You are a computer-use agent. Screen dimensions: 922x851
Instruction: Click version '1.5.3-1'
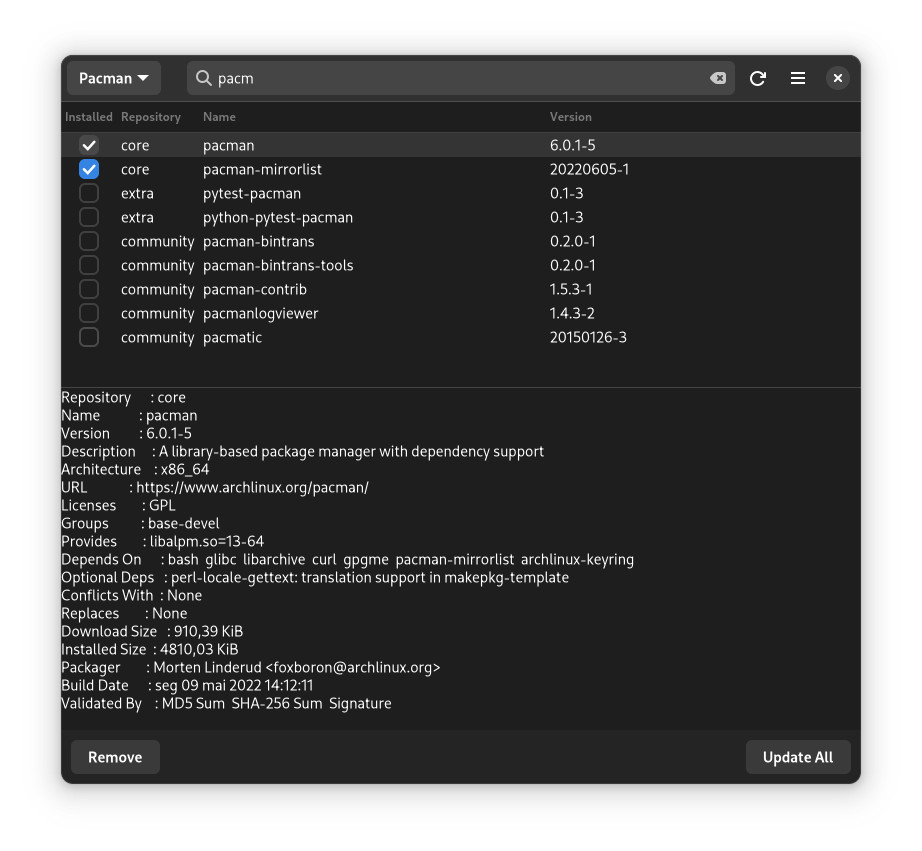[x=571, y=289]
